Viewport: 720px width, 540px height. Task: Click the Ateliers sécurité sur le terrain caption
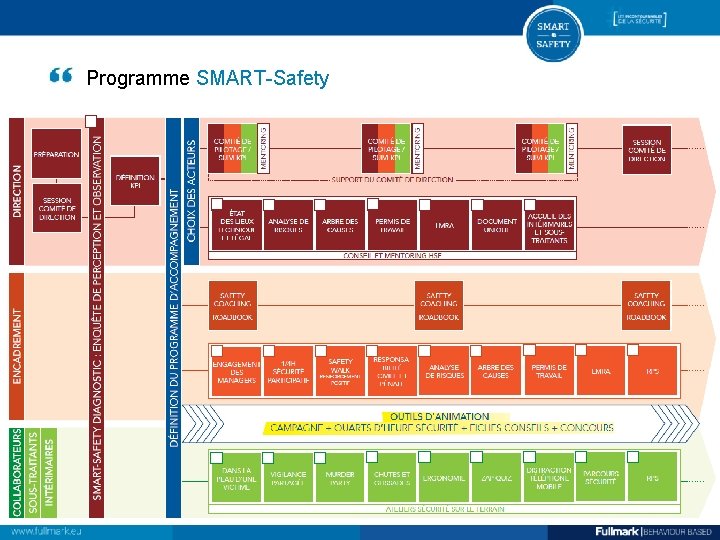coord(444,509)
